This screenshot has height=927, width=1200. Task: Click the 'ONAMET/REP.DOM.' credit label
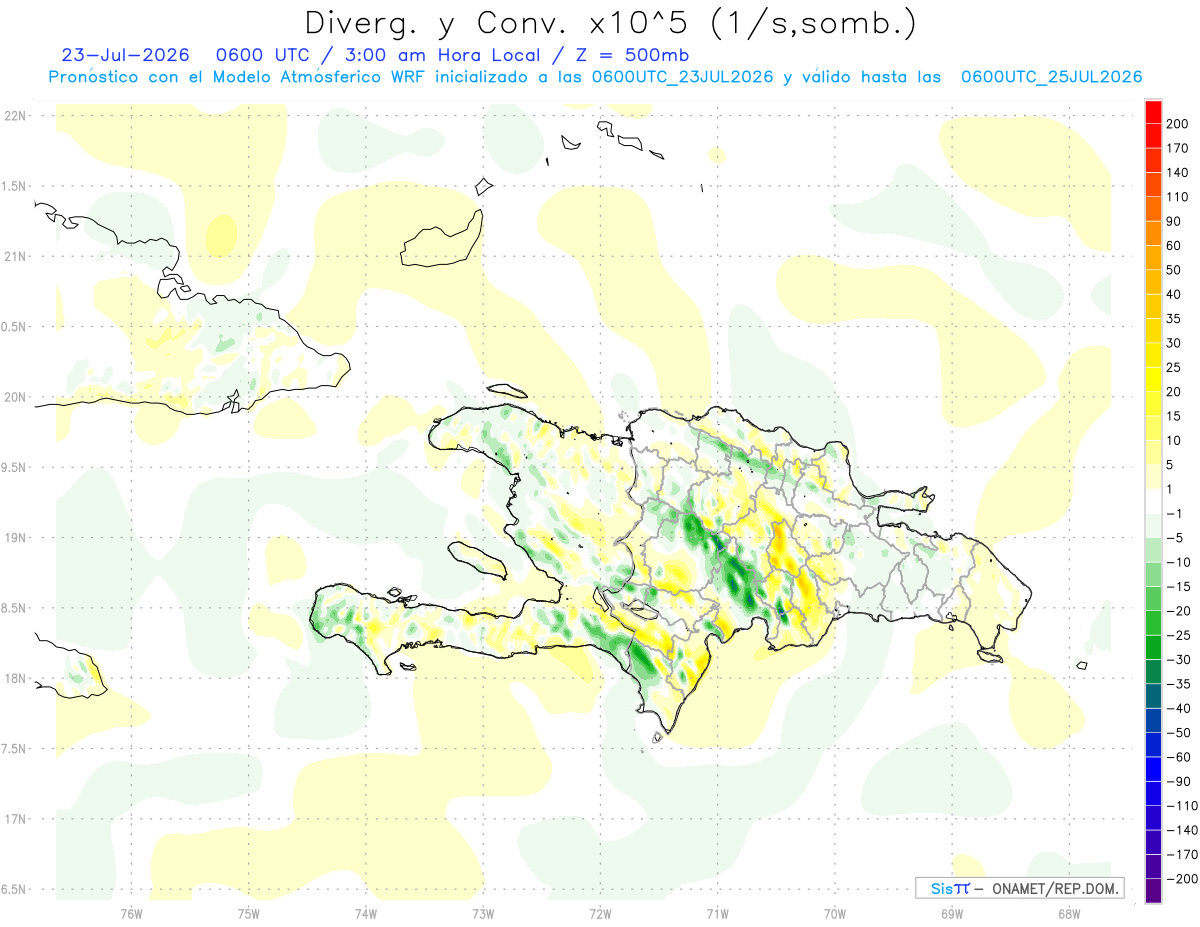1053,888
